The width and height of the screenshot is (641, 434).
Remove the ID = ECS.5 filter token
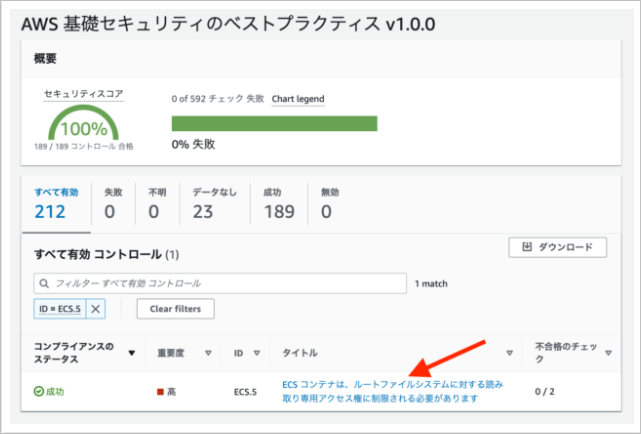tap(96, 309)
